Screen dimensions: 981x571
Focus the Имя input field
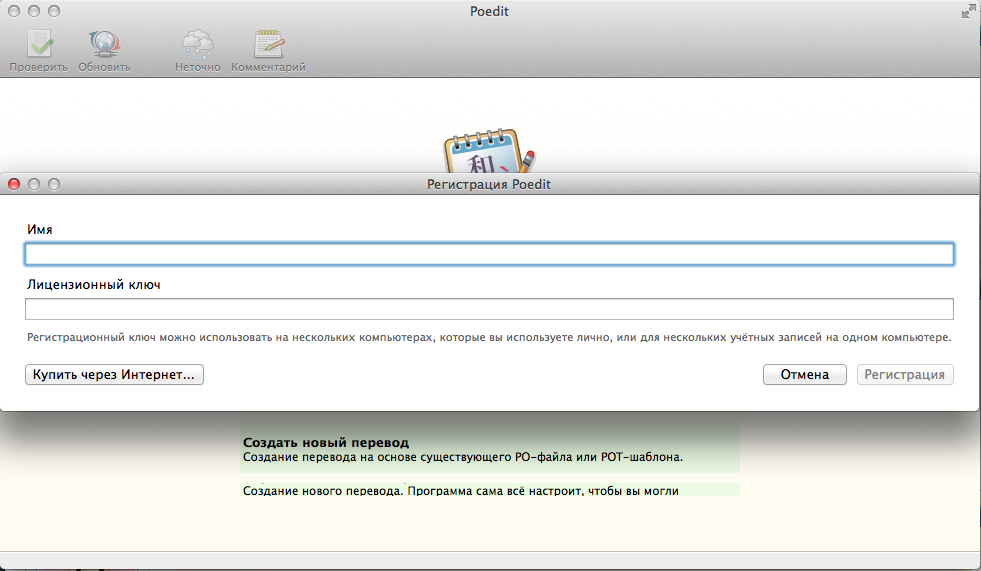[489, 254]
